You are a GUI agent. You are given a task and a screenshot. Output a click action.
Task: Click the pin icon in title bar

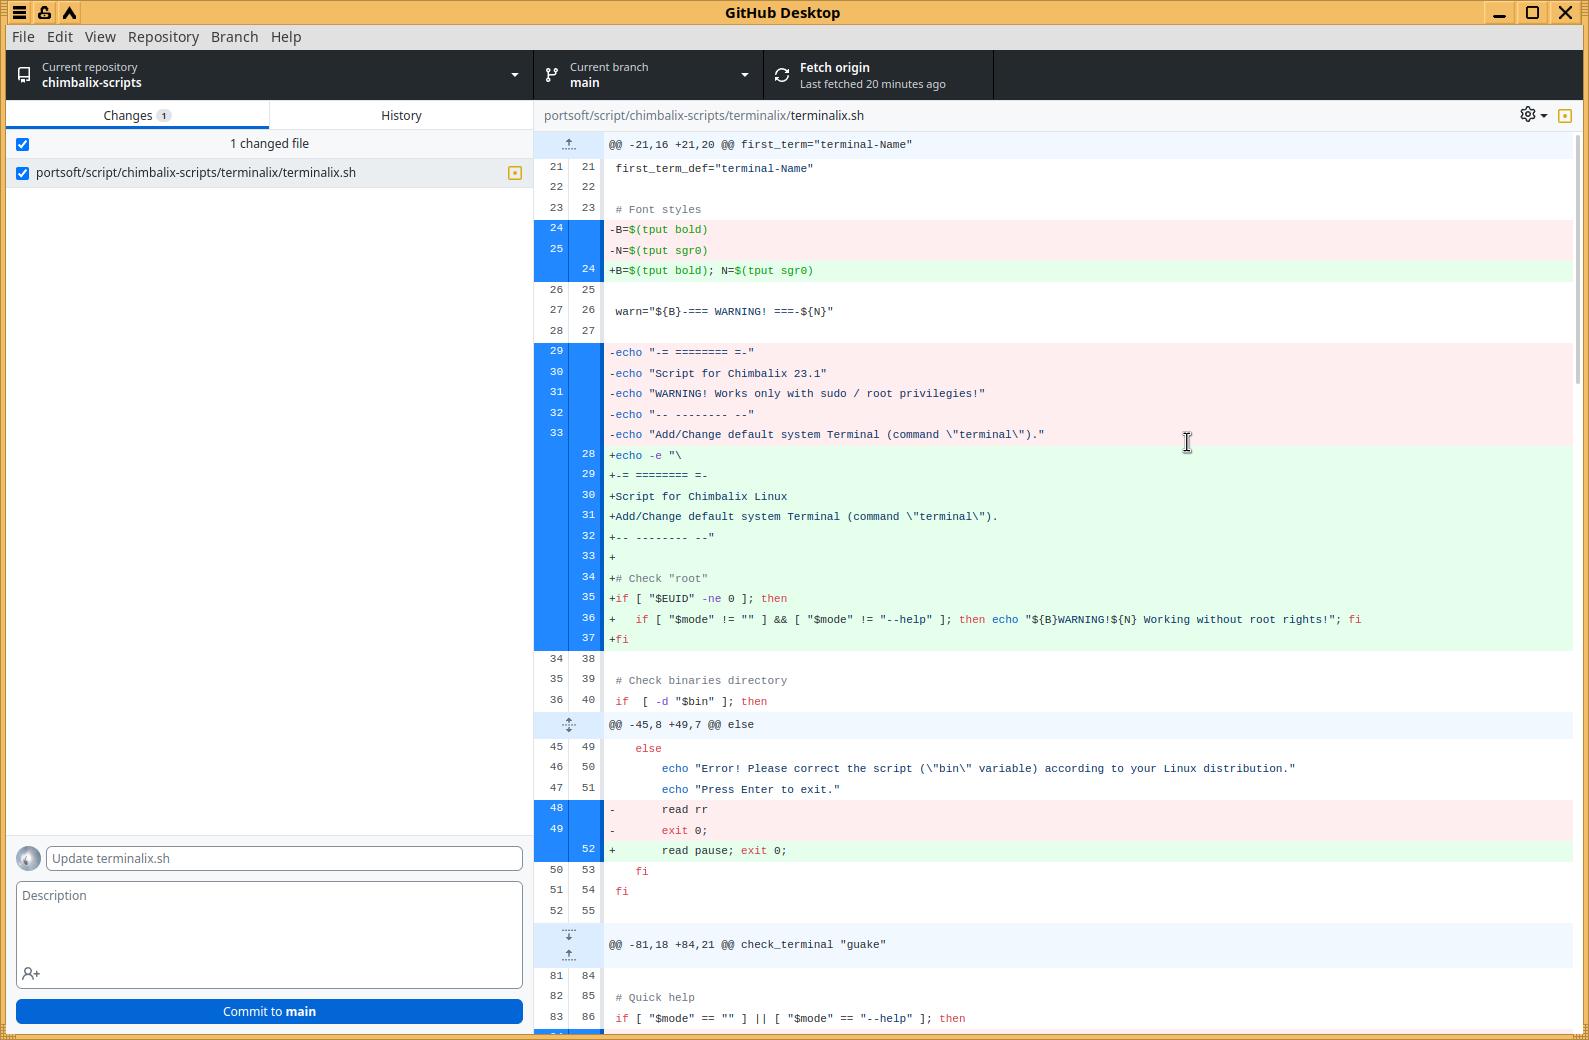pyautogui.click(x=44, y=13)
